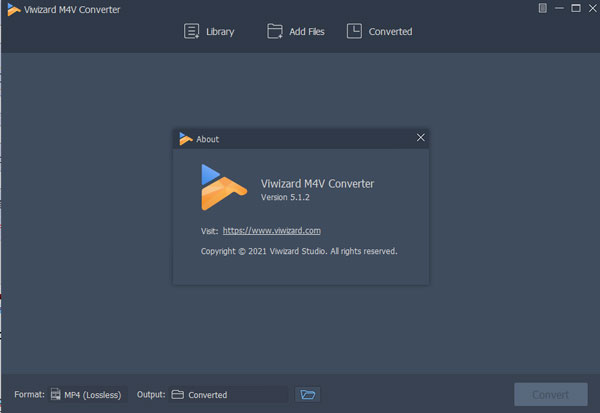600x413 pixels.
Task: Click the Viwizard logo in the title bar
Action: point(13,10)
